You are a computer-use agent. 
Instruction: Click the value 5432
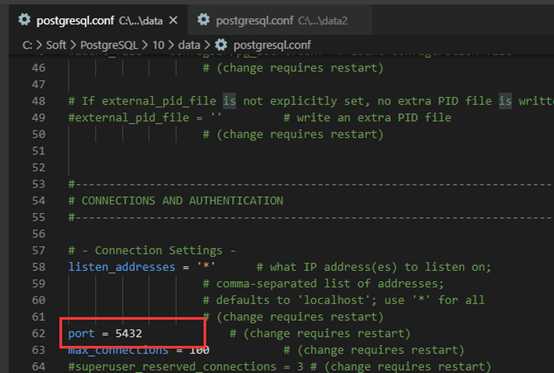point(129,333)
